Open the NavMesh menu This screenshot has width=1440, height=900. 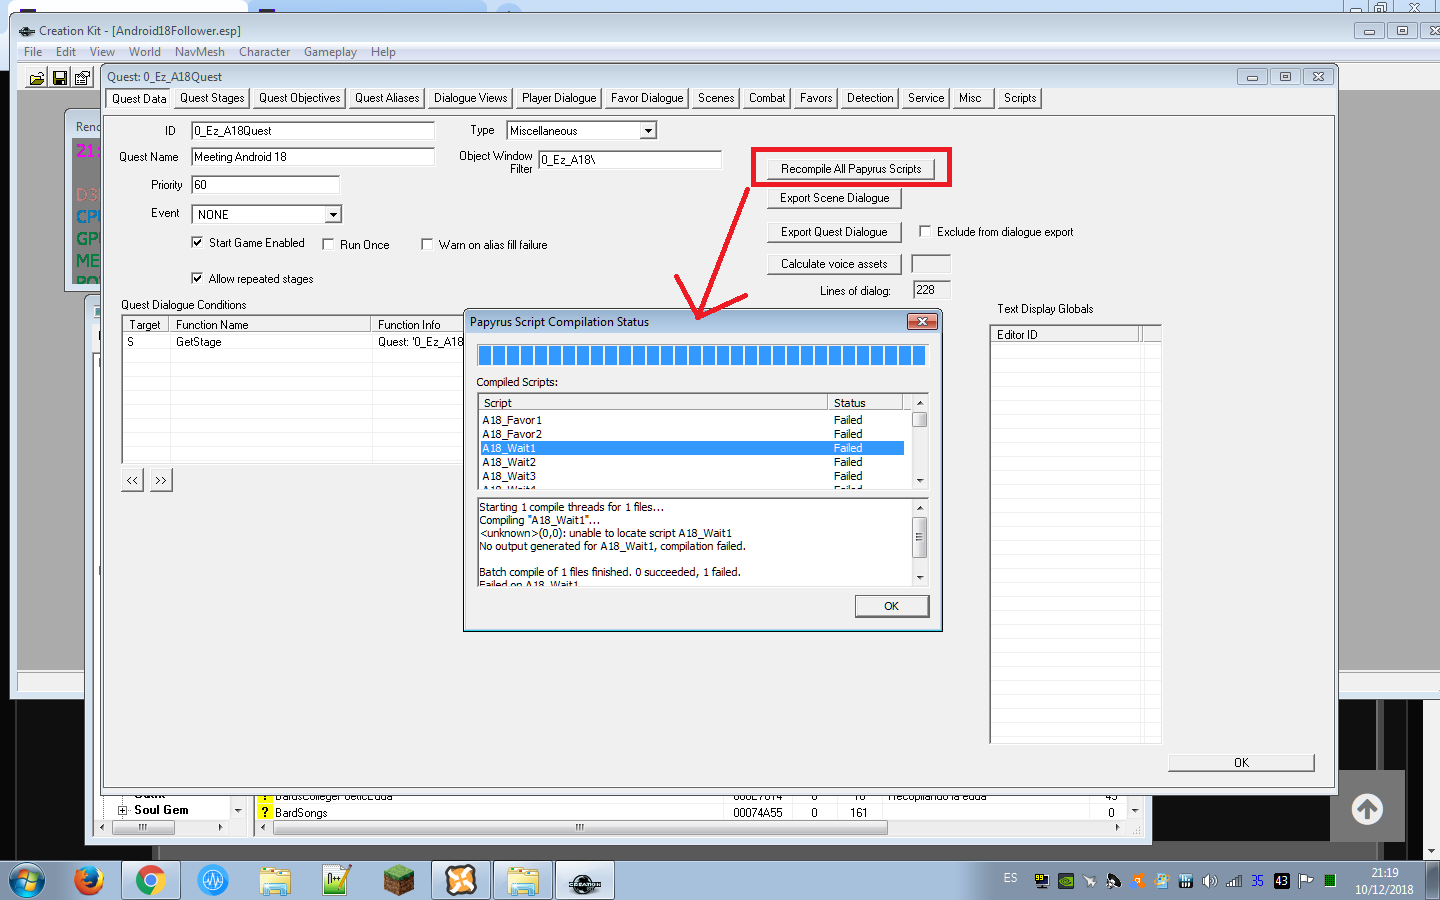pyautogui.click(x=200, y=52)
